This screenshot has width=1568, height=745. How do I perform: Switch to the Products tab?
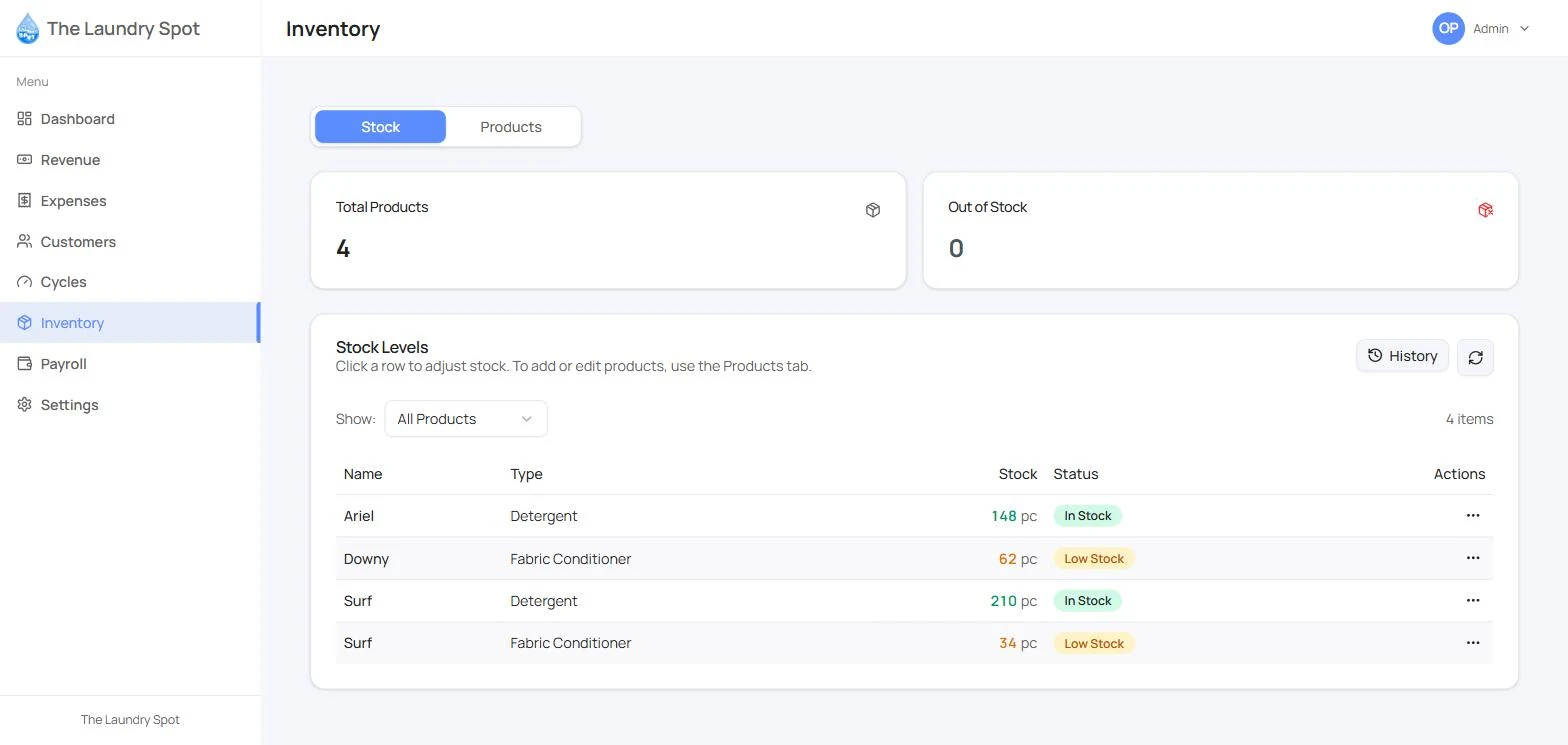coord(511,127)
